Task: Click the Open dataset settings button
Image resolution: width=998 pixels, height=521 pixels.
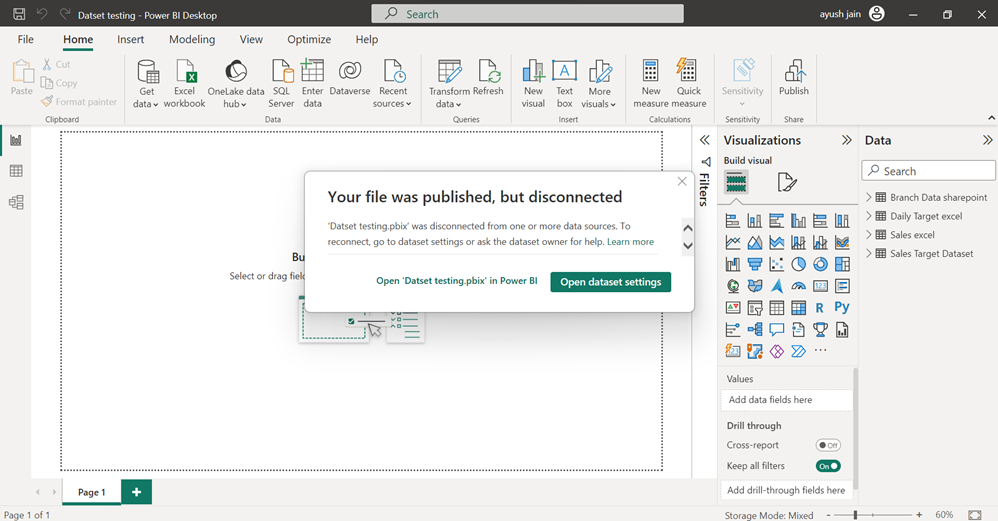Action: 610,282
